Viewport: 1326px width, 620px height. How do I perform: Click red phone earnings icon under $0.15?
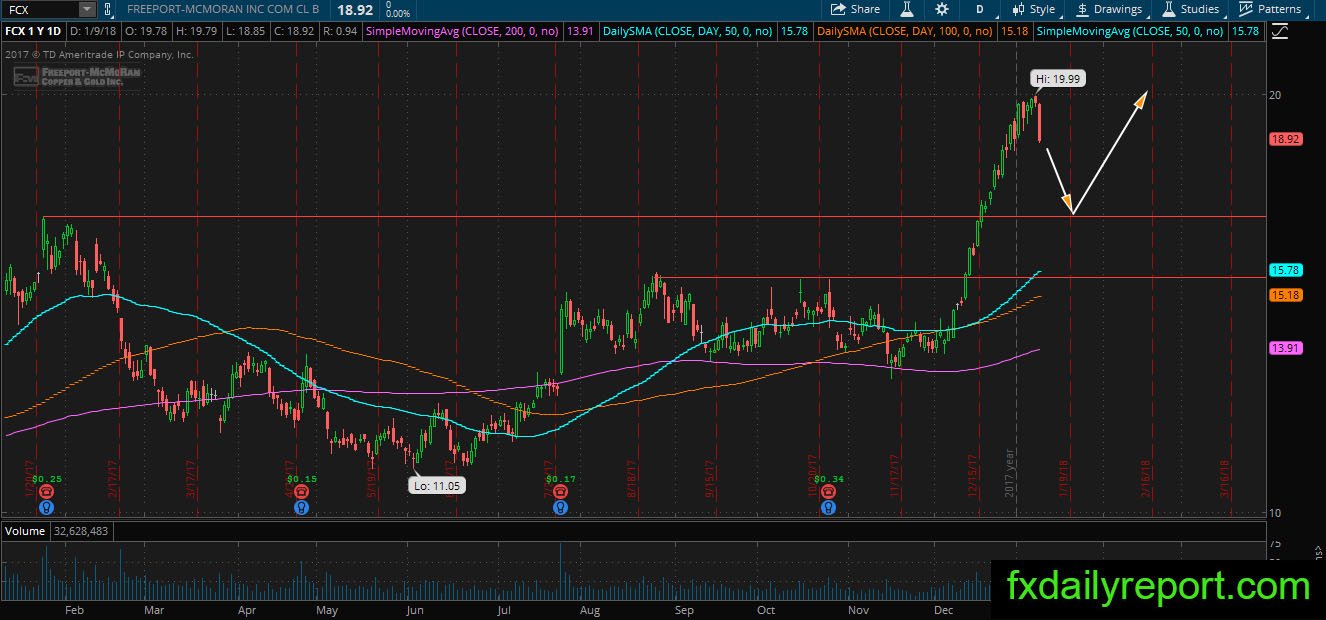coord(301,492)
